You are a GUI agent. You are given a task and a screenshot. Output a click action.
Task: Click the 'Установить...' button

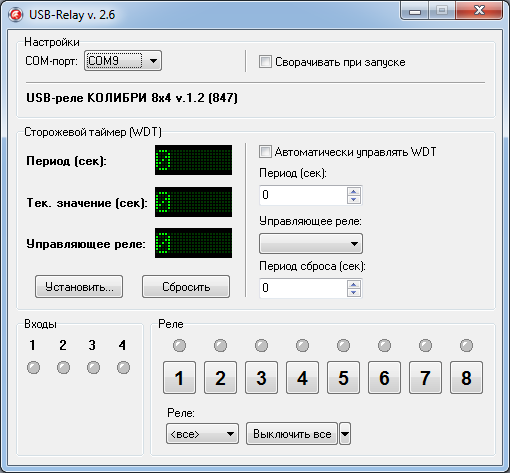[x=79, y=287]
